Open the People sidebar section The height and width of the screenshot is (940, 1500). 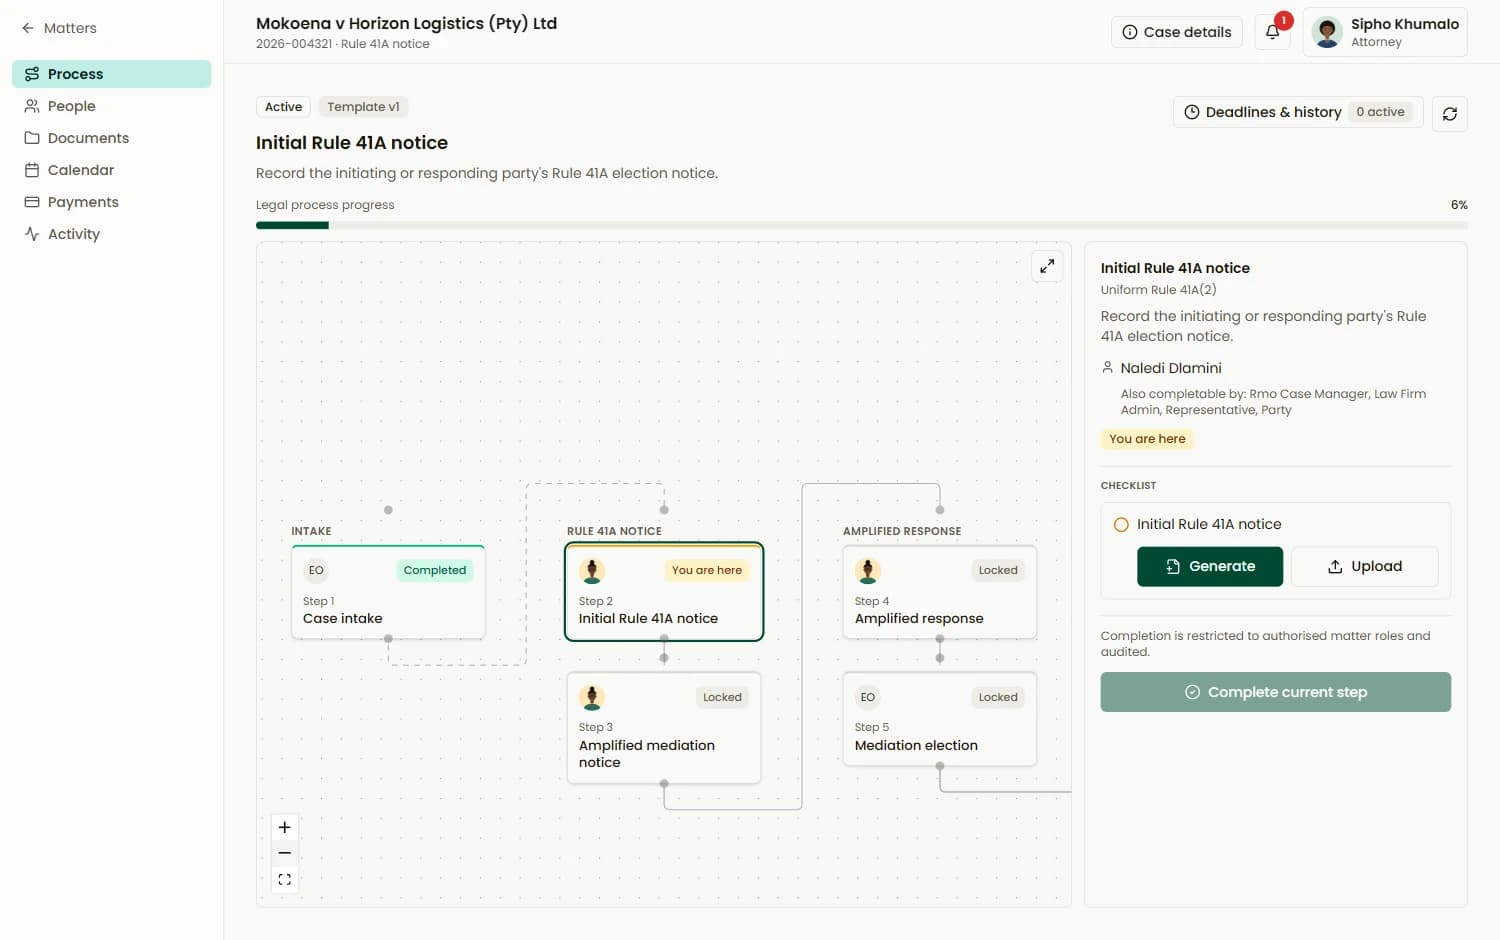click(x=112, y=106)
